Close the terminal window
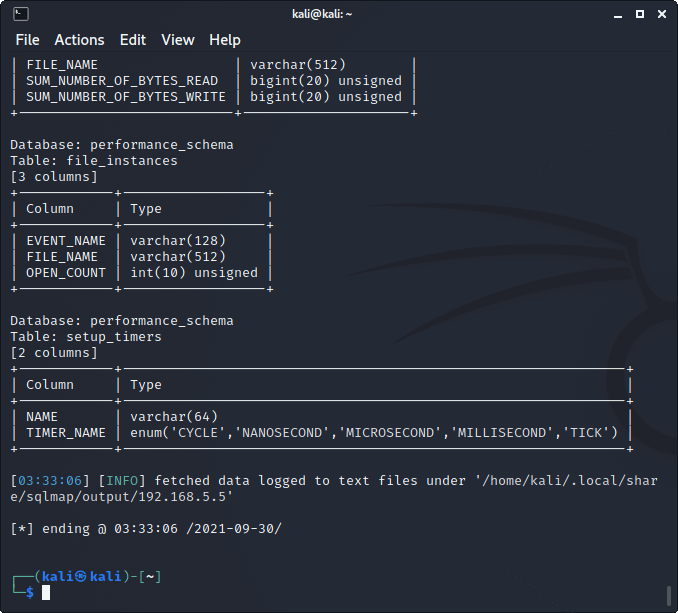This screenshot has width=678, height=613. point(662,14)
